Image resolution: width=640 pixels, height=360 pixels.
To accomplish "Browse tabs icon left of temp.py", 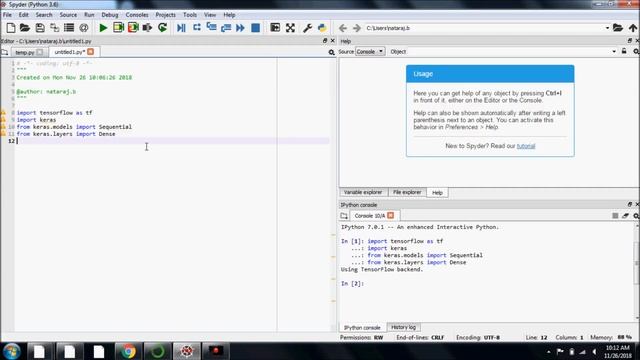I will [5, 52].
